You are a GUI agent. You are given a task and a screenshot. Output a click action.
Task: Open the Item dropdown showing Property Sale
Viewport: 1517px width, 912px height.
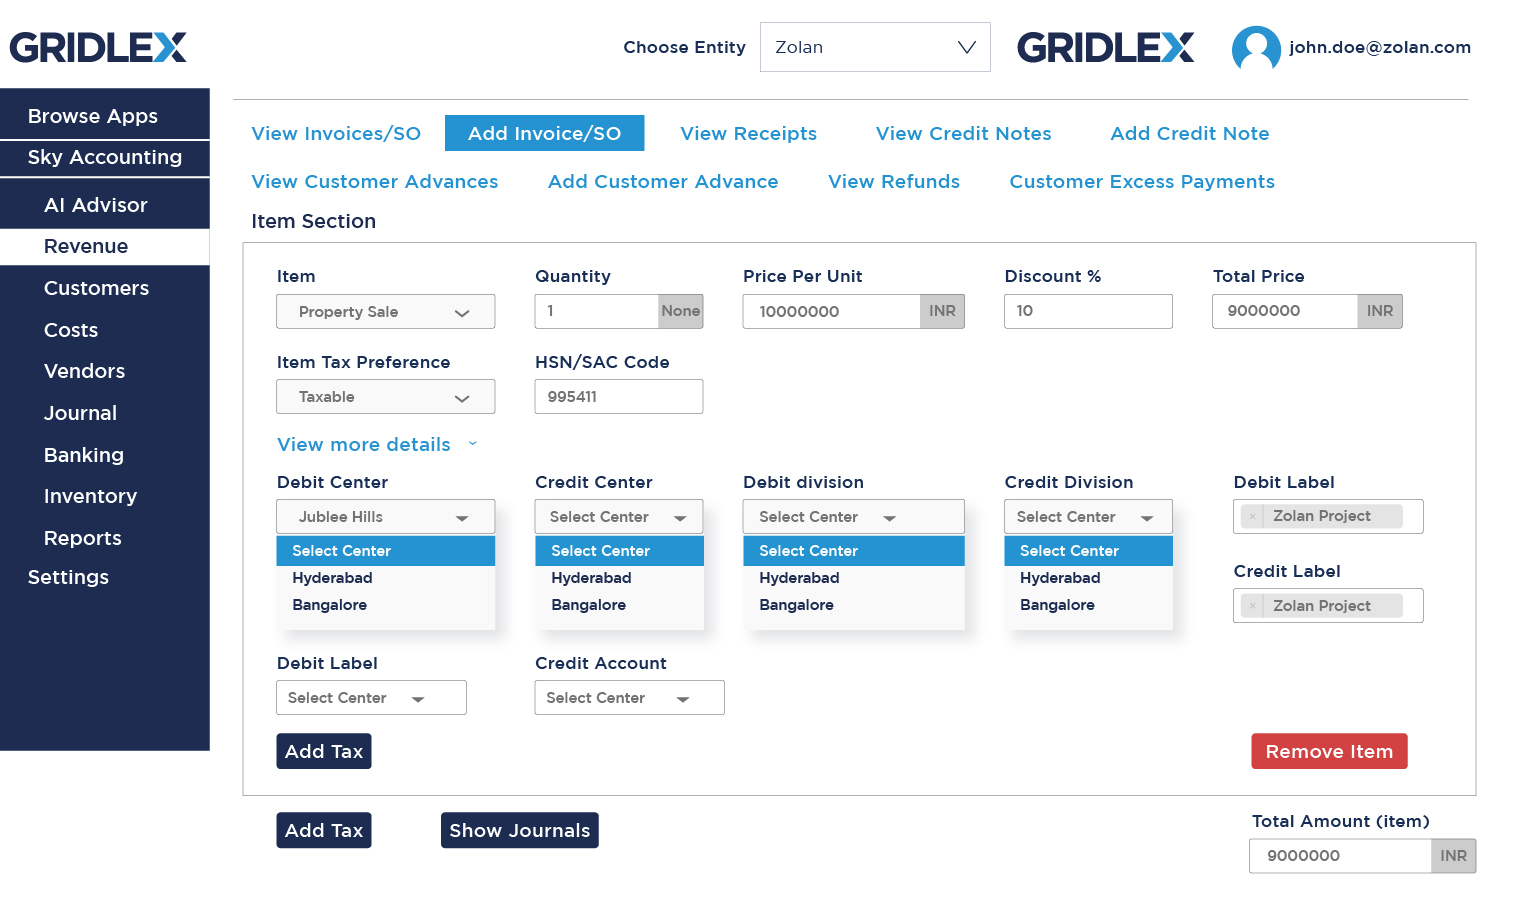pos(386,312)
